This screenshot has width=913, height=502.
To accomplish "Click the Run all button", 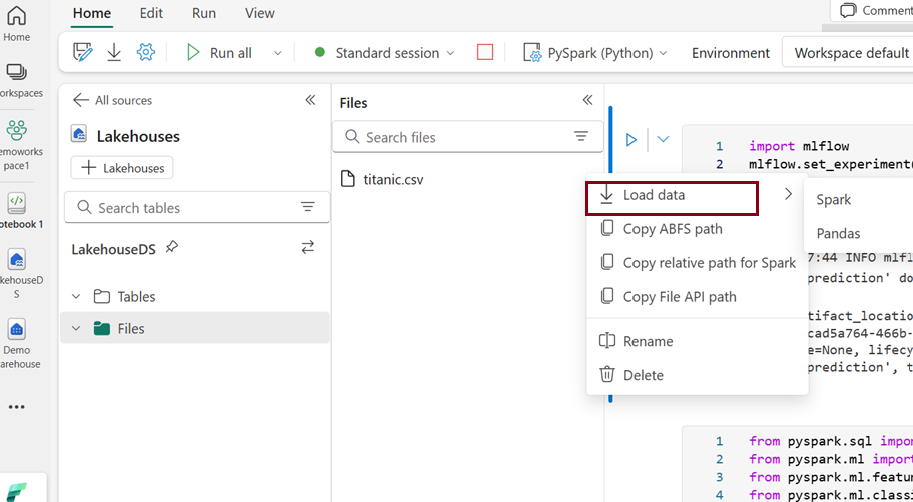I will 219,53.
